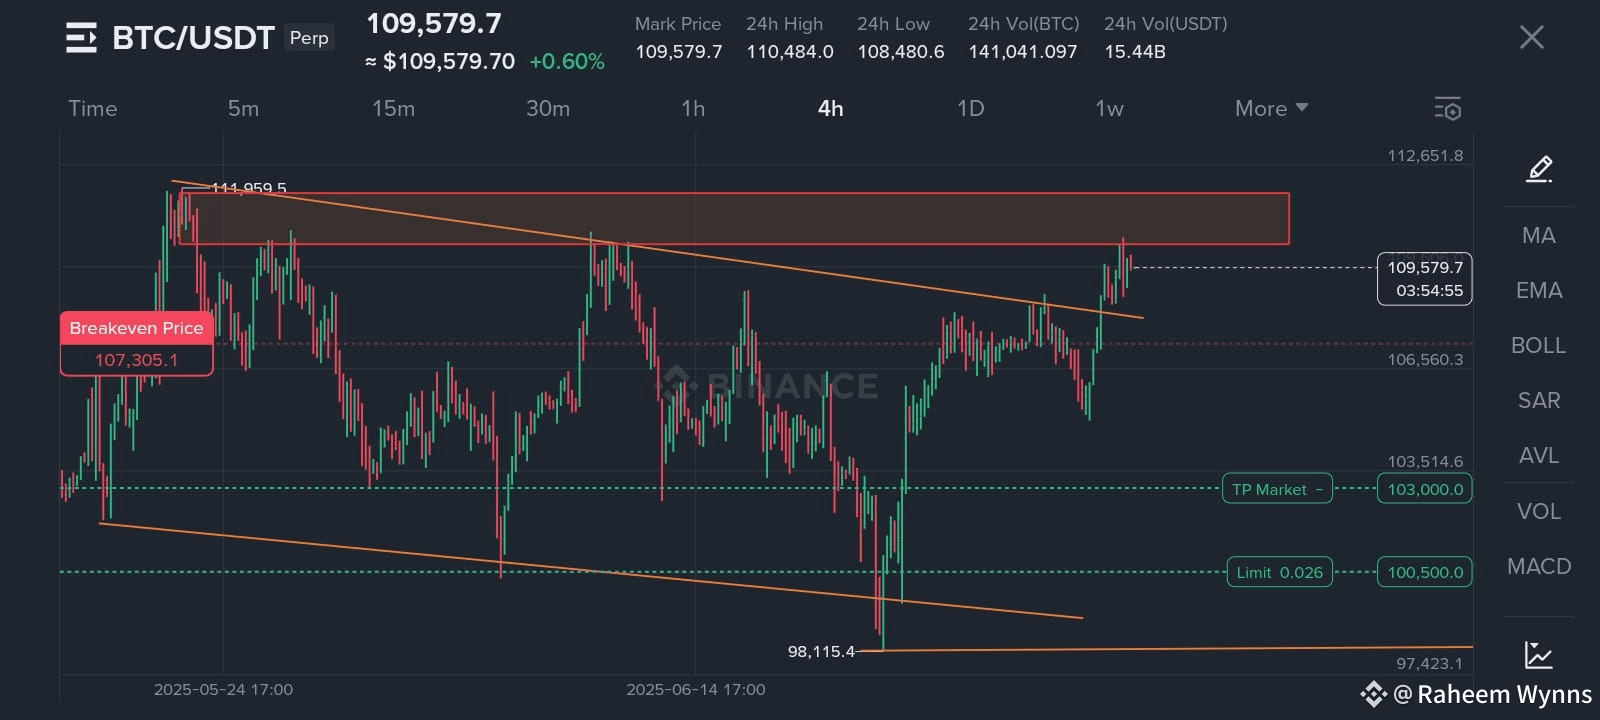This screenshot has width=1600, height=720.
Task: Click the 24h Vol(USDT) value 15.44B
Action: 1135,51
